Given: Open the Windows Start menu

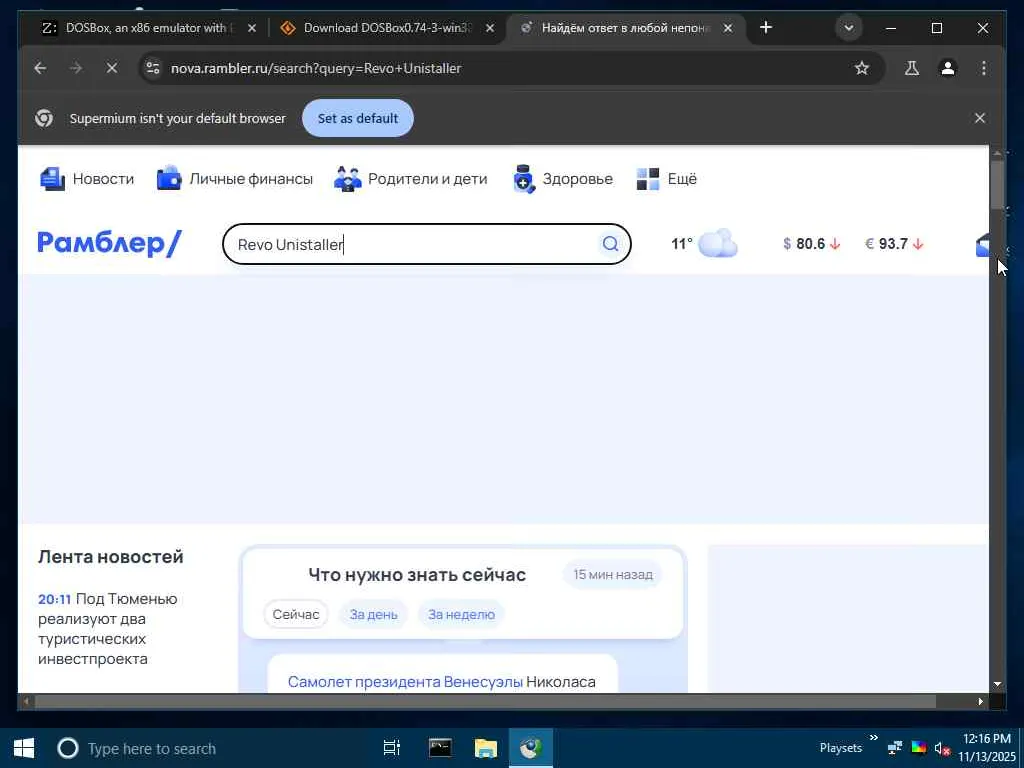Looking at the screenshot, I should [x=24, y=748].
